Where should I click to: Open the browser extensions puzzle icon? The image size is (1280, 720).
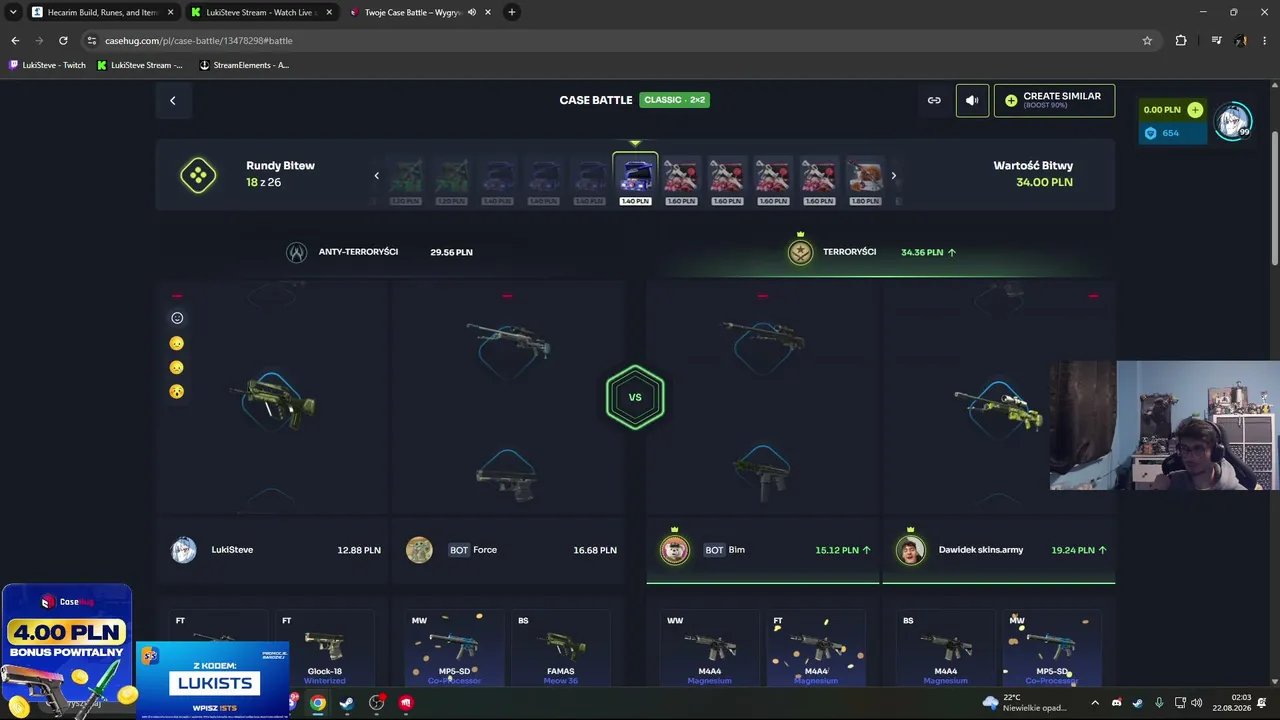[x=1181, y=41]
